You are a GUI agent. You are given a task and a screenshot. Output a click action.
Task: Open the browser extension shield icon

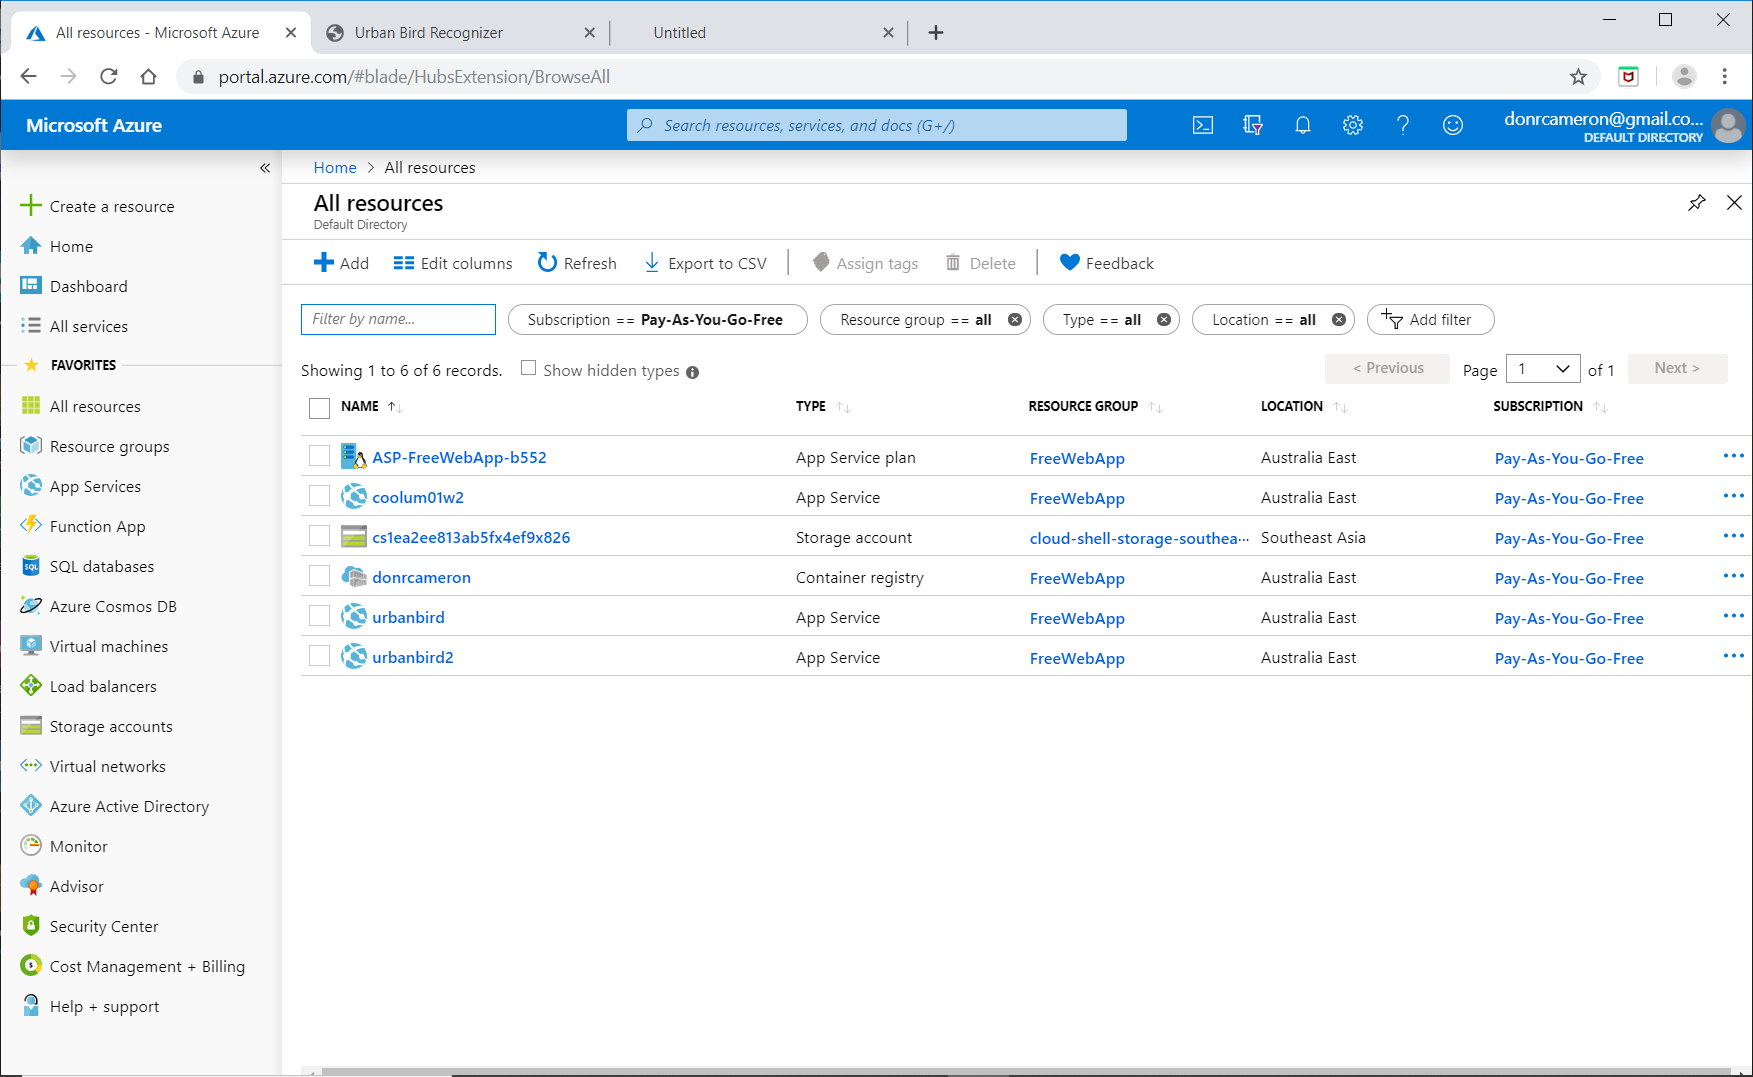[1629, 77]
